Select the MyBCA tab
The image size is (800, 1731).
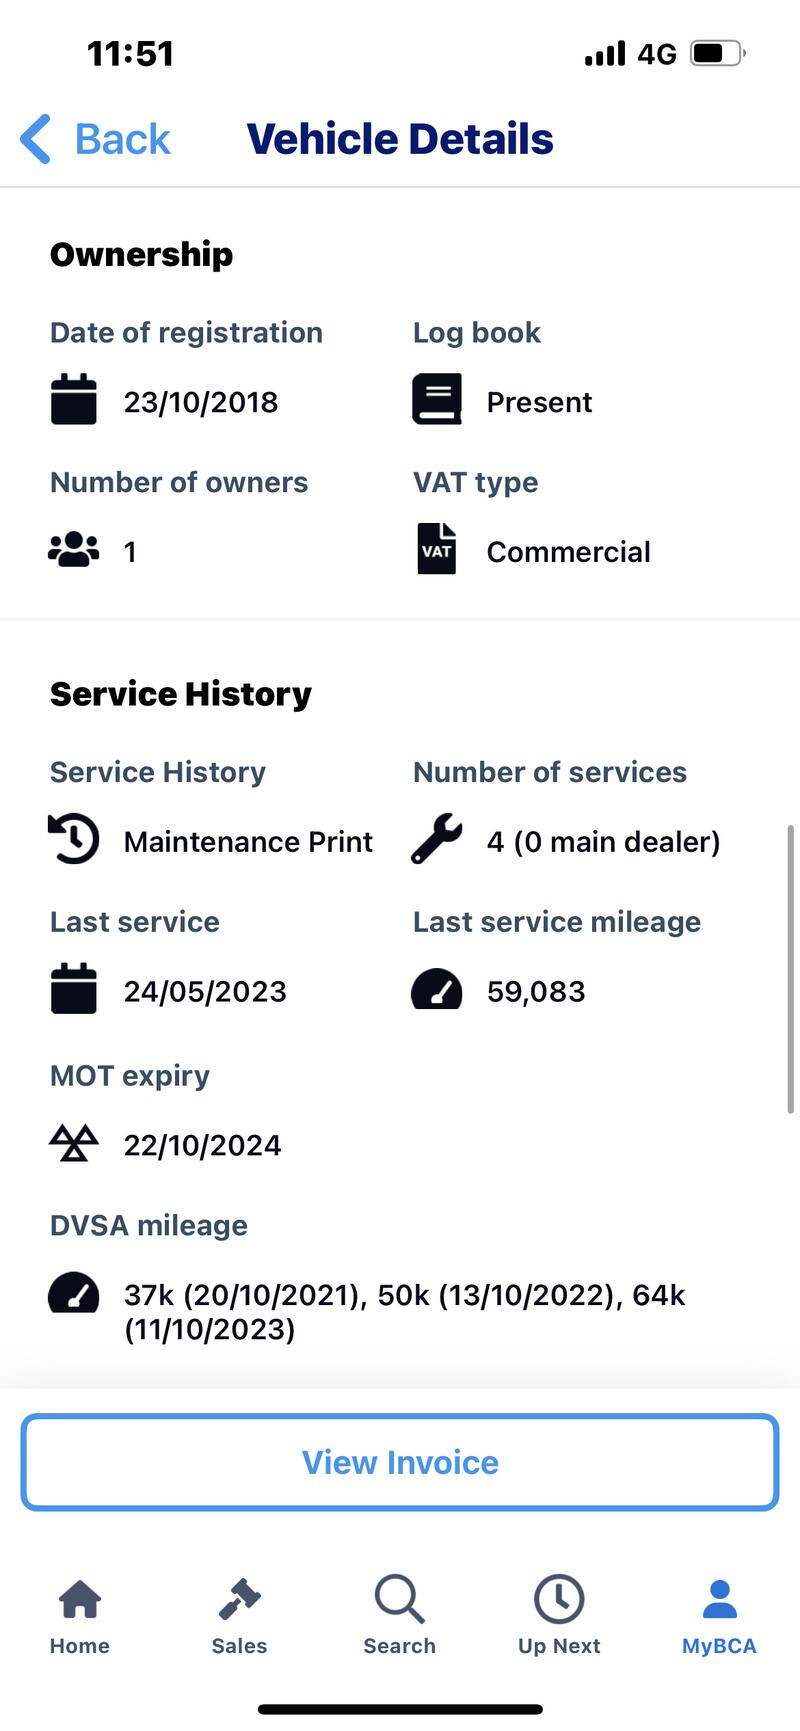(719, 1617)
